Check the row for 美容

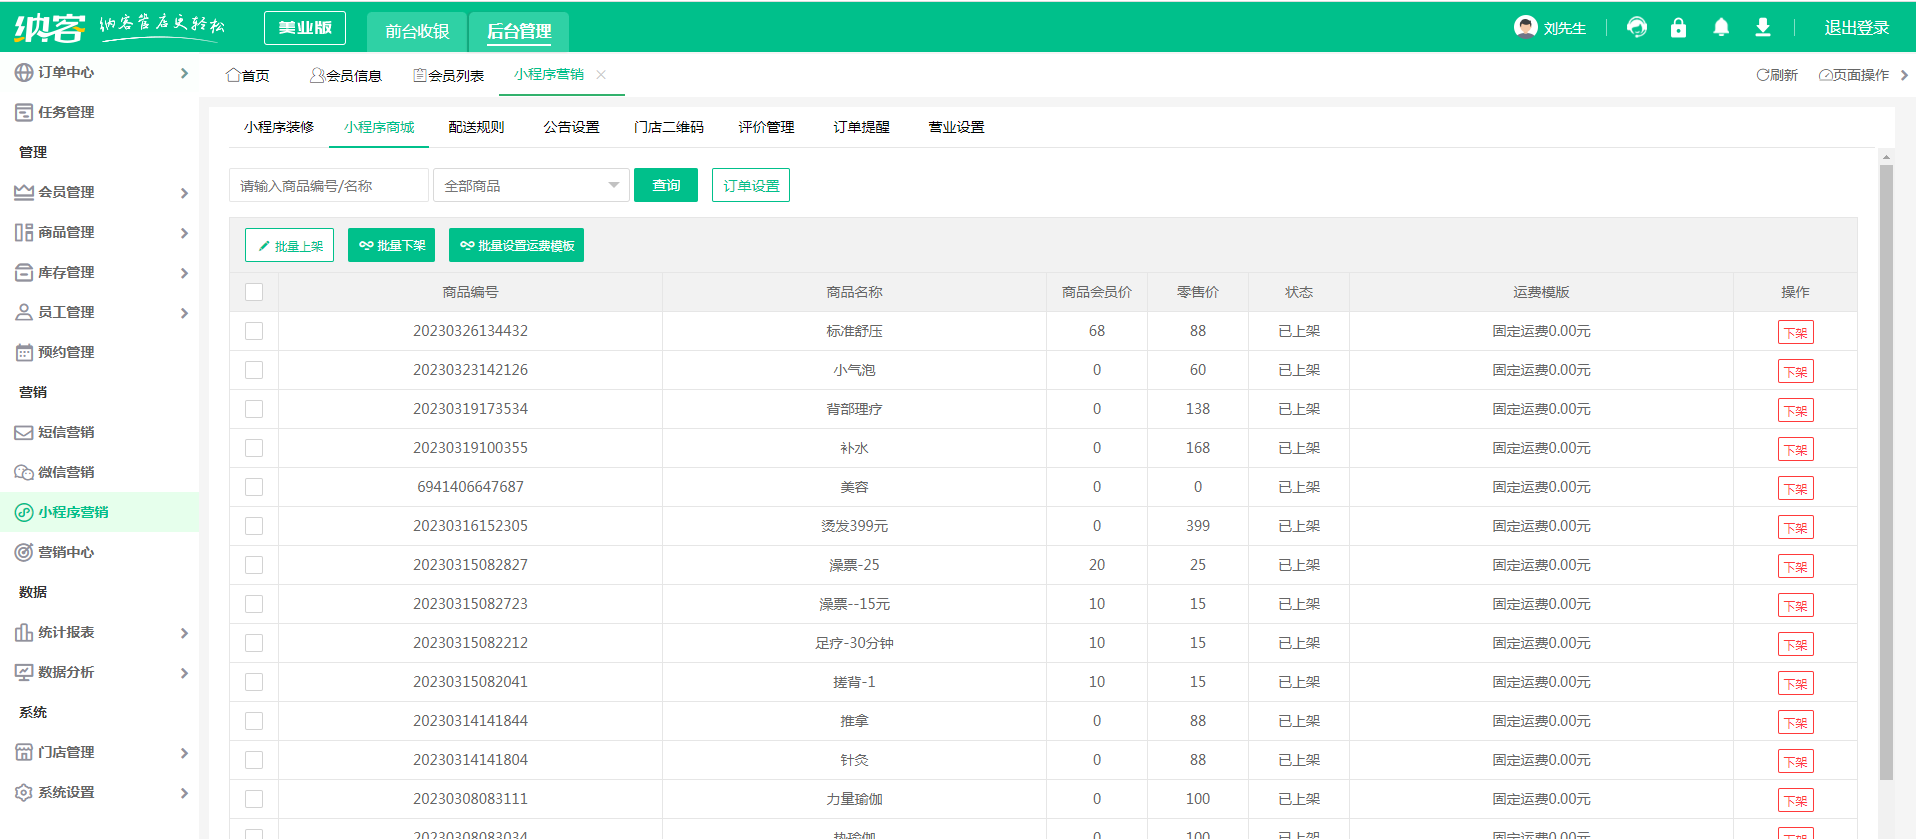[254, 487]
